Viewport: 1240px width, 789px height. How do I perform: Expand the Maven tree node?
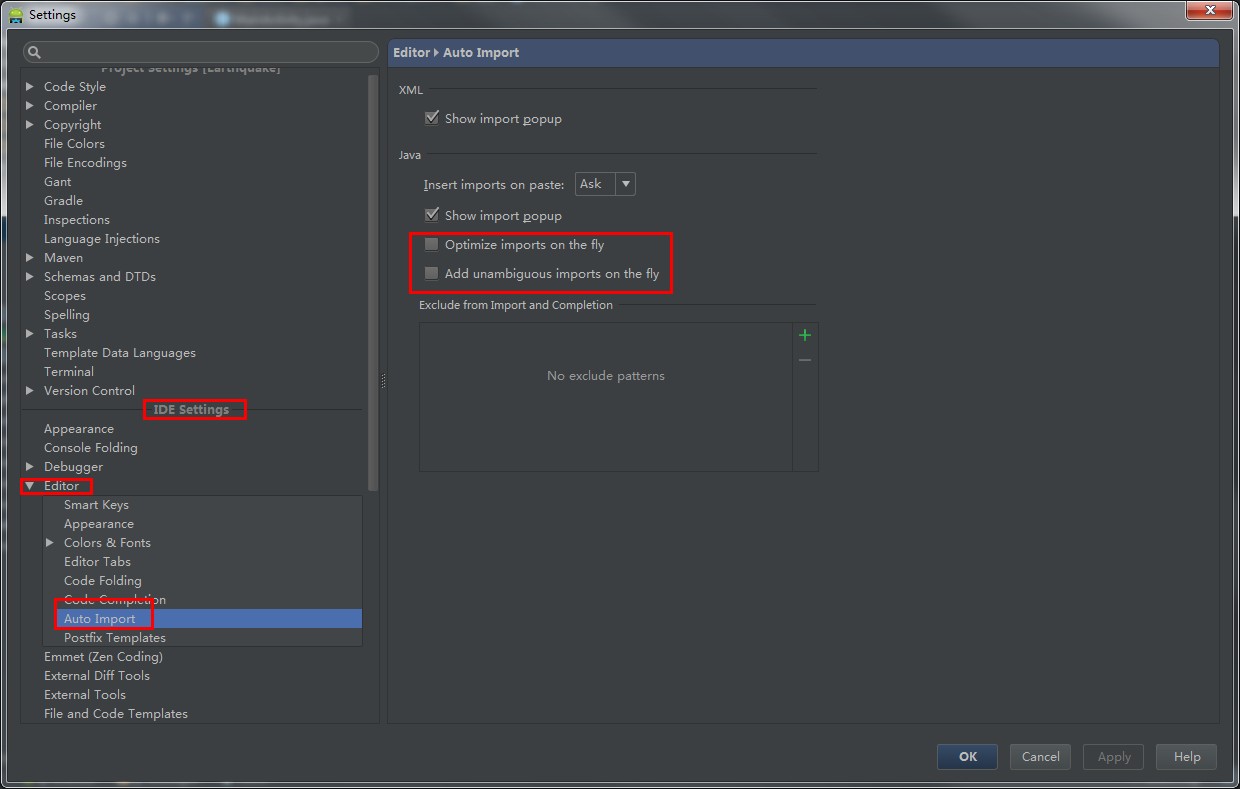(x=30, y=258)
